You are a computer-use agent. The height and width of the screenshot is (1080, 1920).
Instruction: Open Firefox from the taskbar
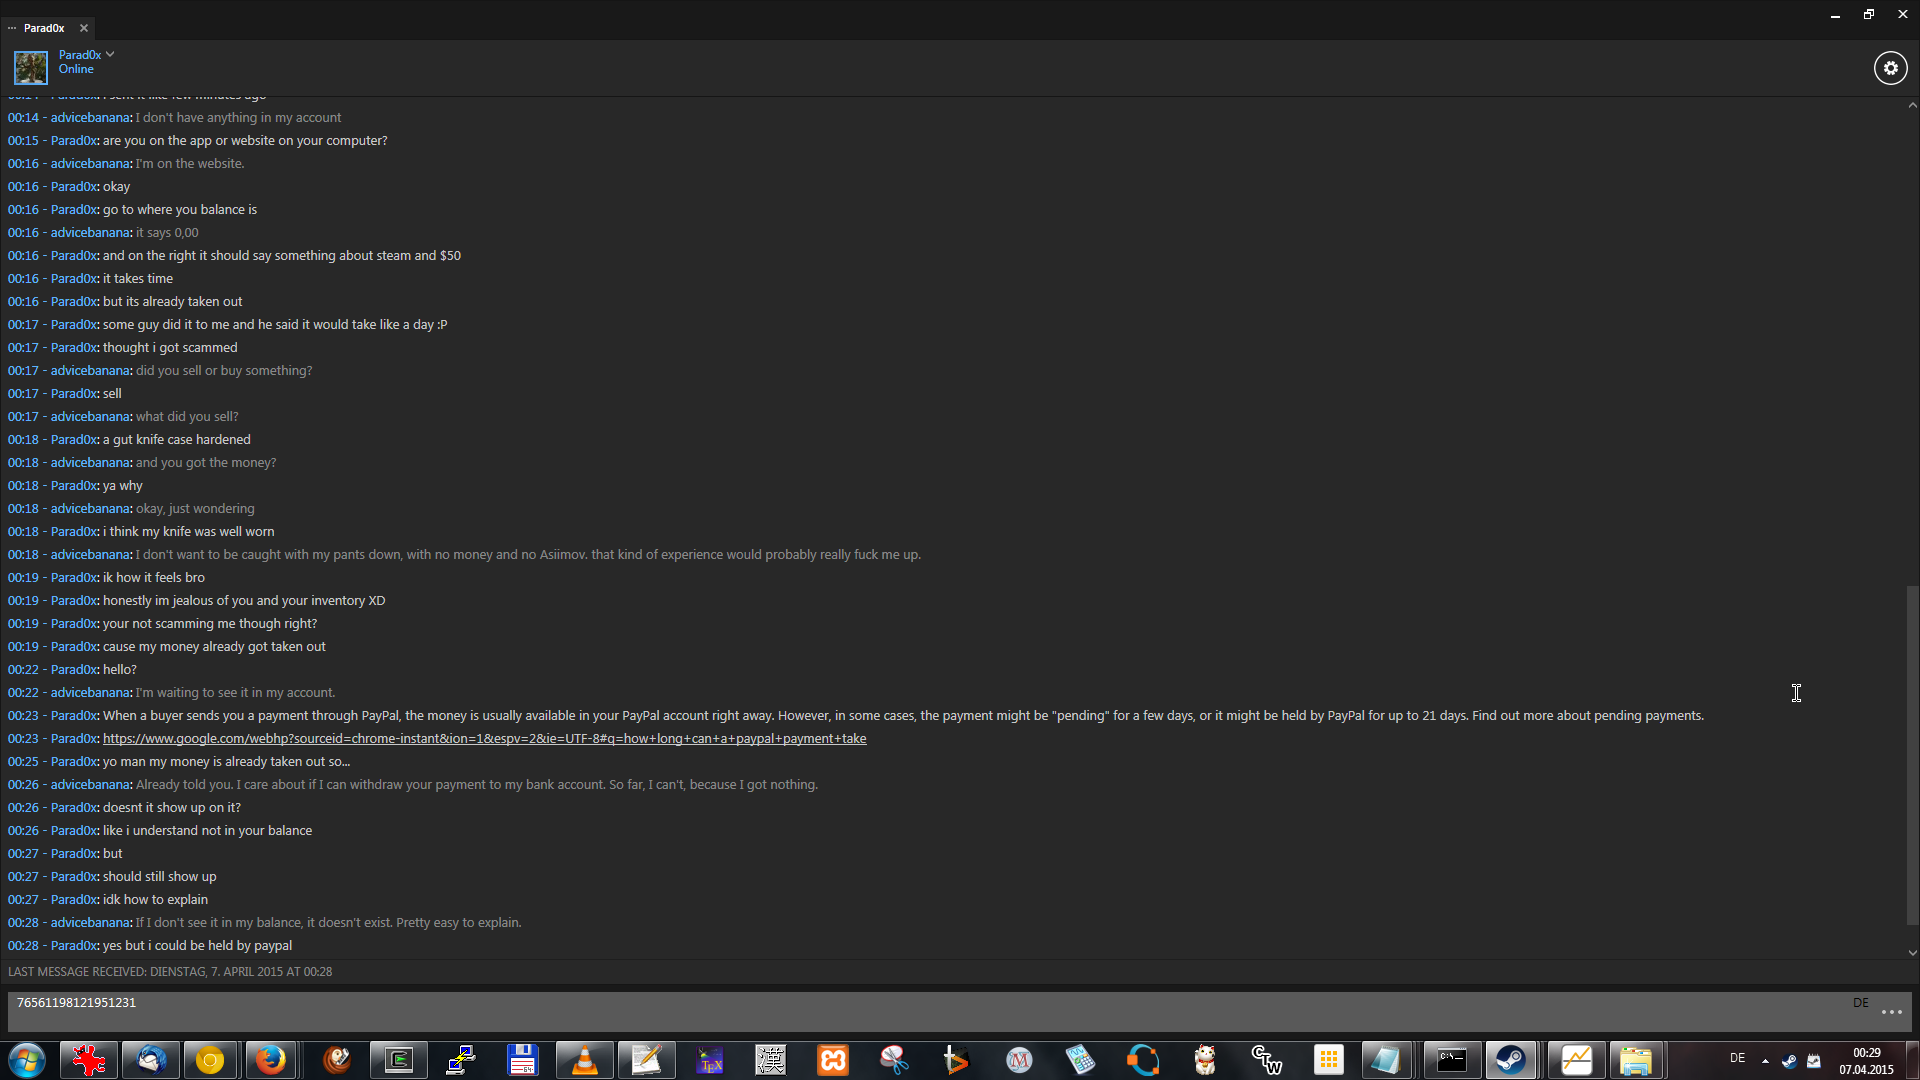270,1060
